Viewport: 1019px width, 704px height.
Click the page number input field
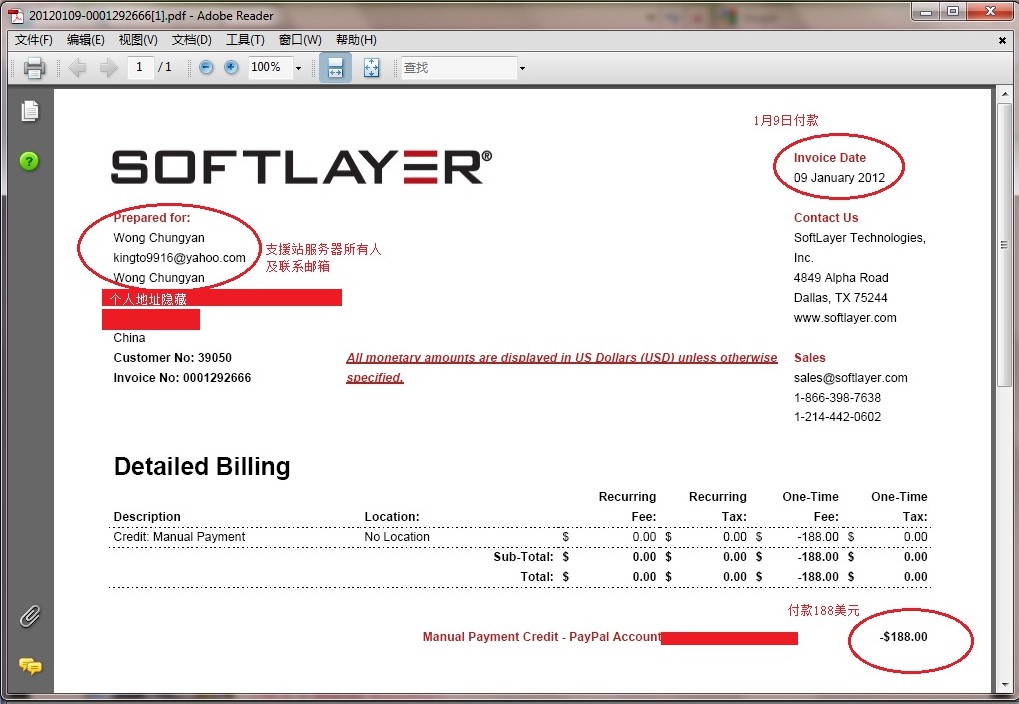[140, 67]
